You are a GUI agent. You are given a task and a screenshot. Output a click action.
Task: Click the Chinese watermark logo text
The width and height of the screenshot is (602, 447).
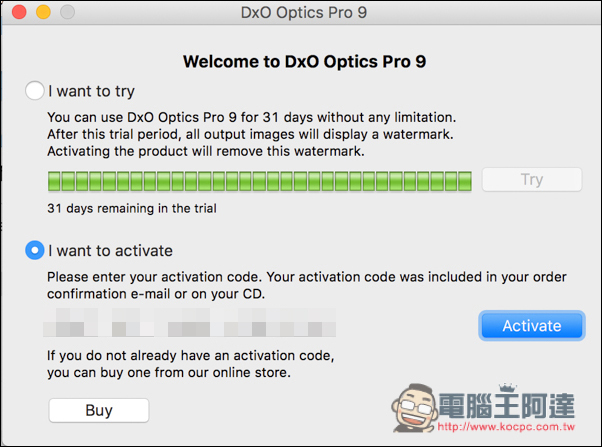[506, 405]
